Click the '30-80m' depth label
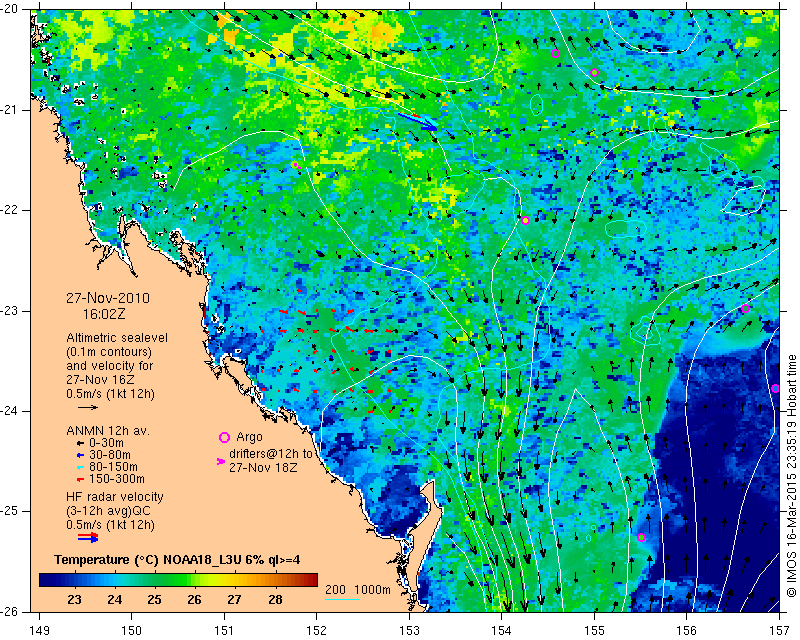Screen dimensions: 800x640 (x=110, y=455)
